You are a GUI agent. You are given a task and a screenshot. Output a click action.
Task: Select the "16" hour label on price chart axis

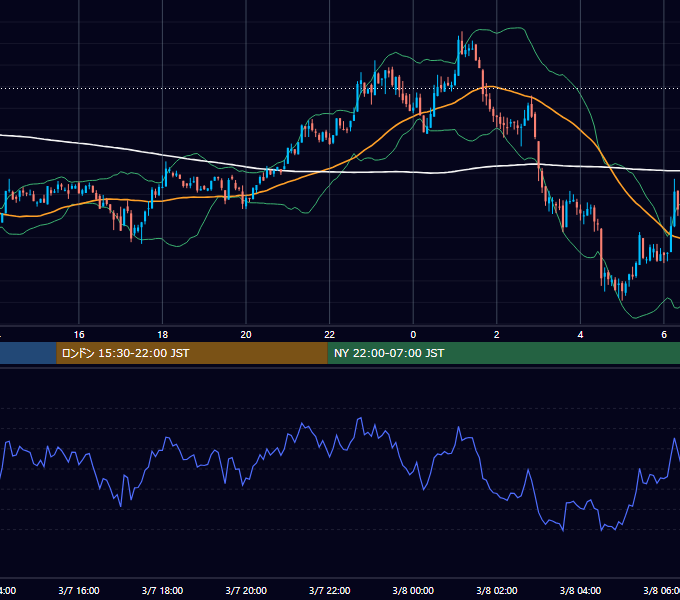pyautogui.click(x=79, y=335)
